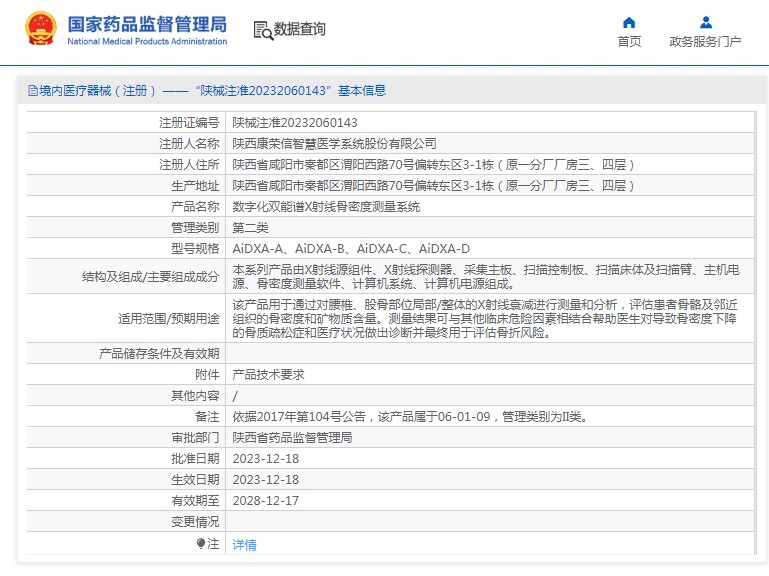Viewport: 769px width, 576px height.
Task: Click product name 数字化双能谱X射线骨密度测量系统
Action: tap(326, 207)
